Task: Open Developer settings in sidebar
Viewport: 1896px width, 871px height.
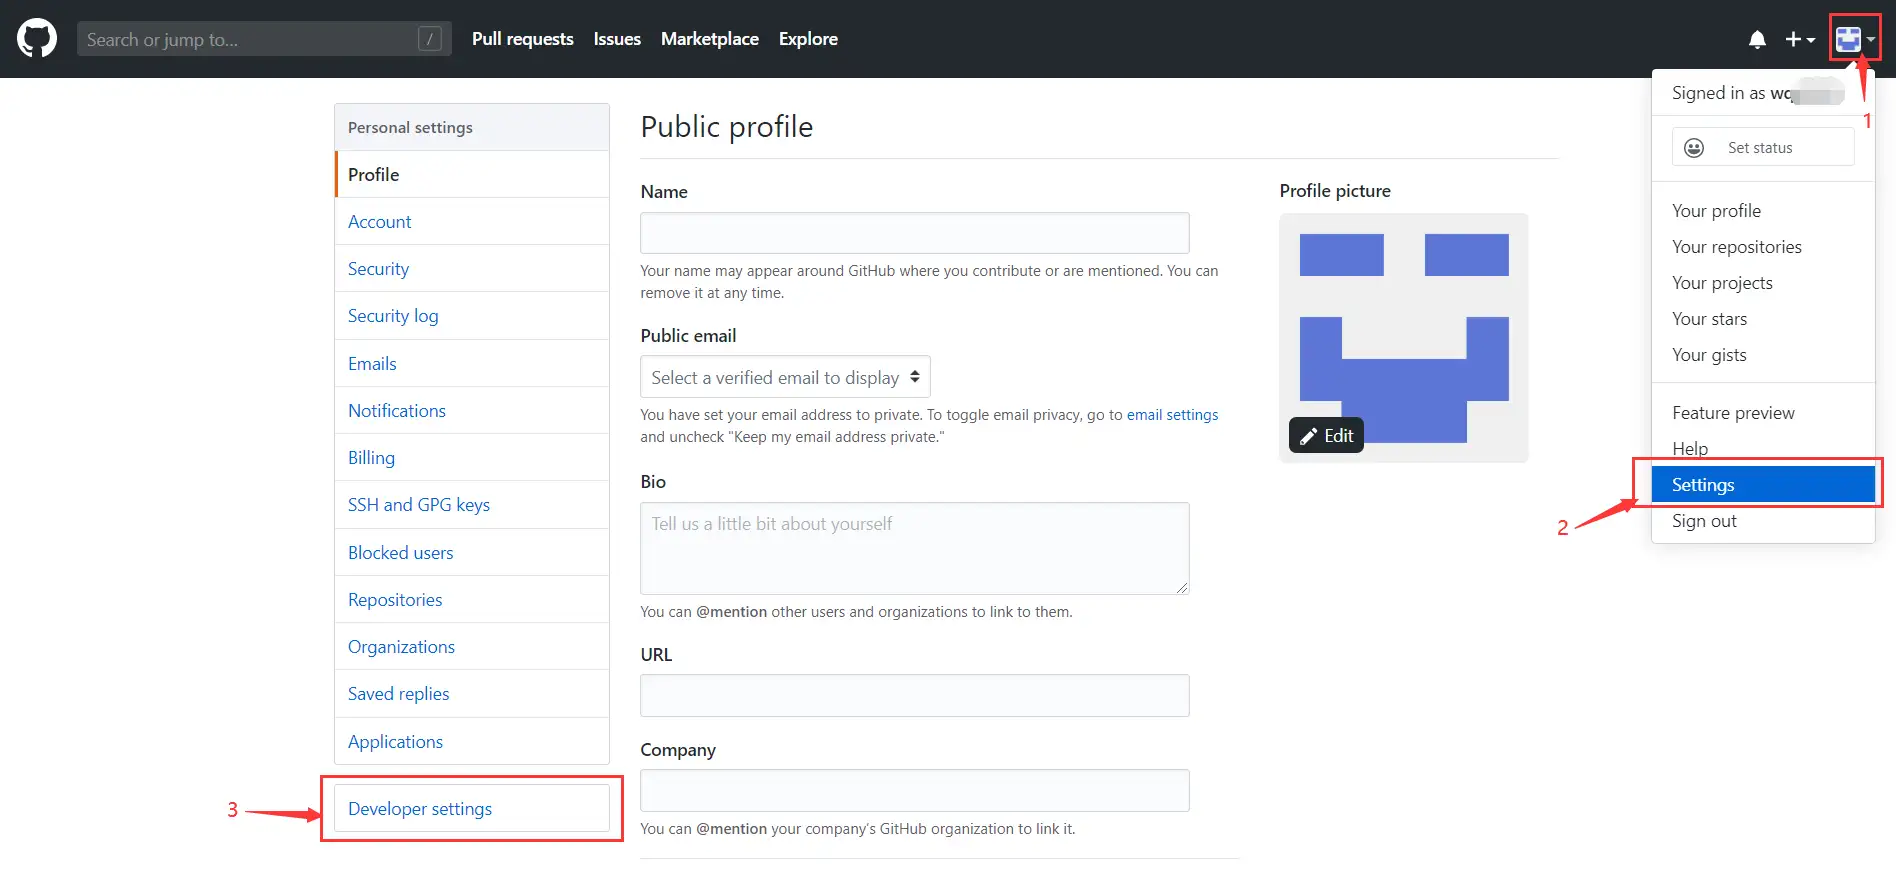Action: [x=420, y=809]
